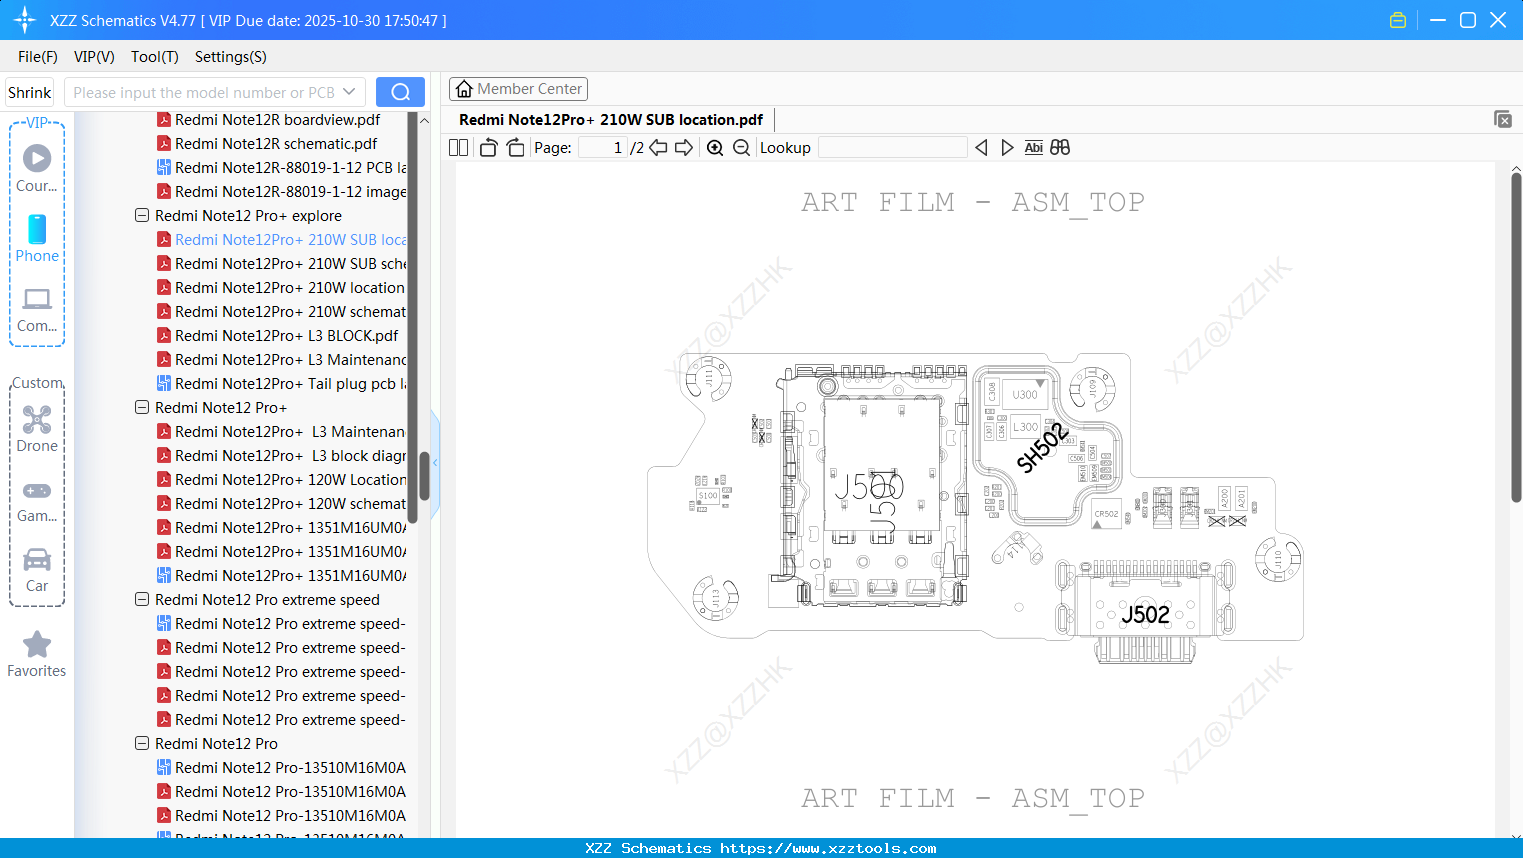Click the blue search magnifier button
The image size is (1523, 858).
pyautogui.click(x=400, y=92)
